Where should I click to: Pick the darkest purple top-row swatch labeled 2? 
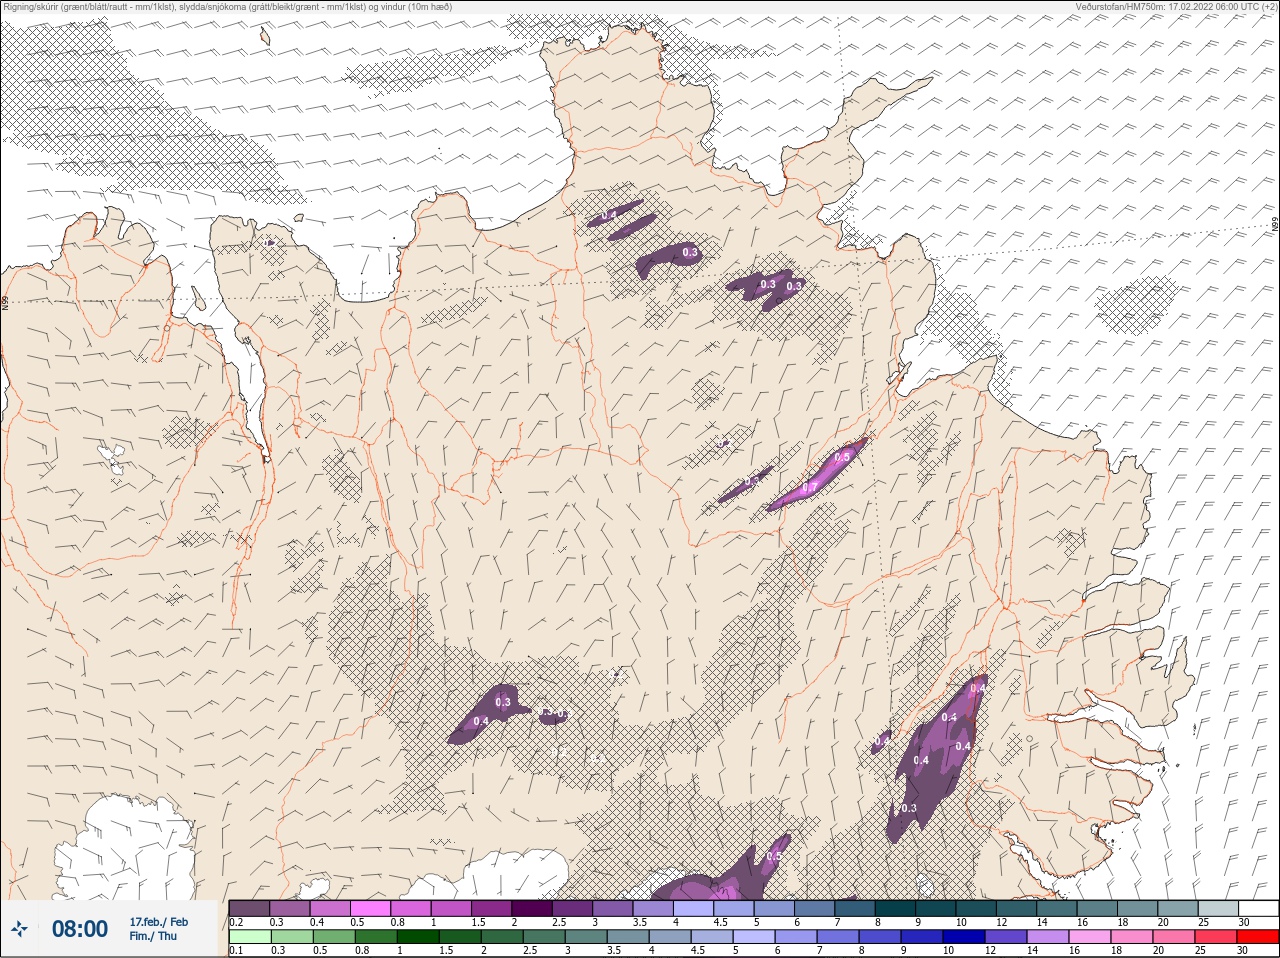pyautogui.click(x=532, y=908)
